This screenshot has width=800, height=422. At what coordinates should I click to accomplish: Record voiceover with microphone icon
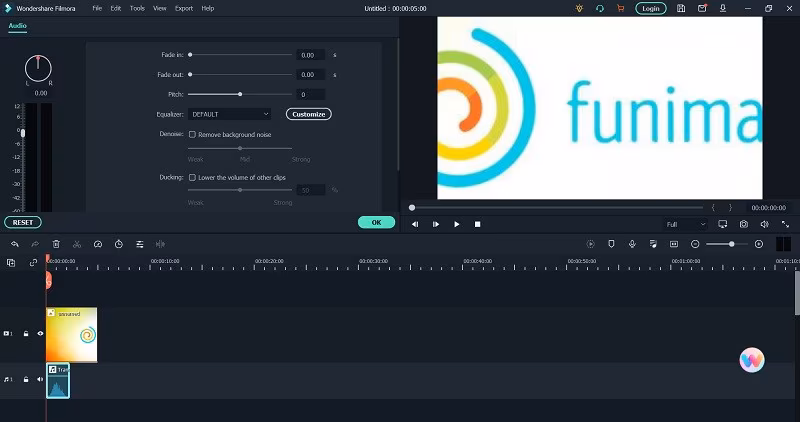pos(632,244)
